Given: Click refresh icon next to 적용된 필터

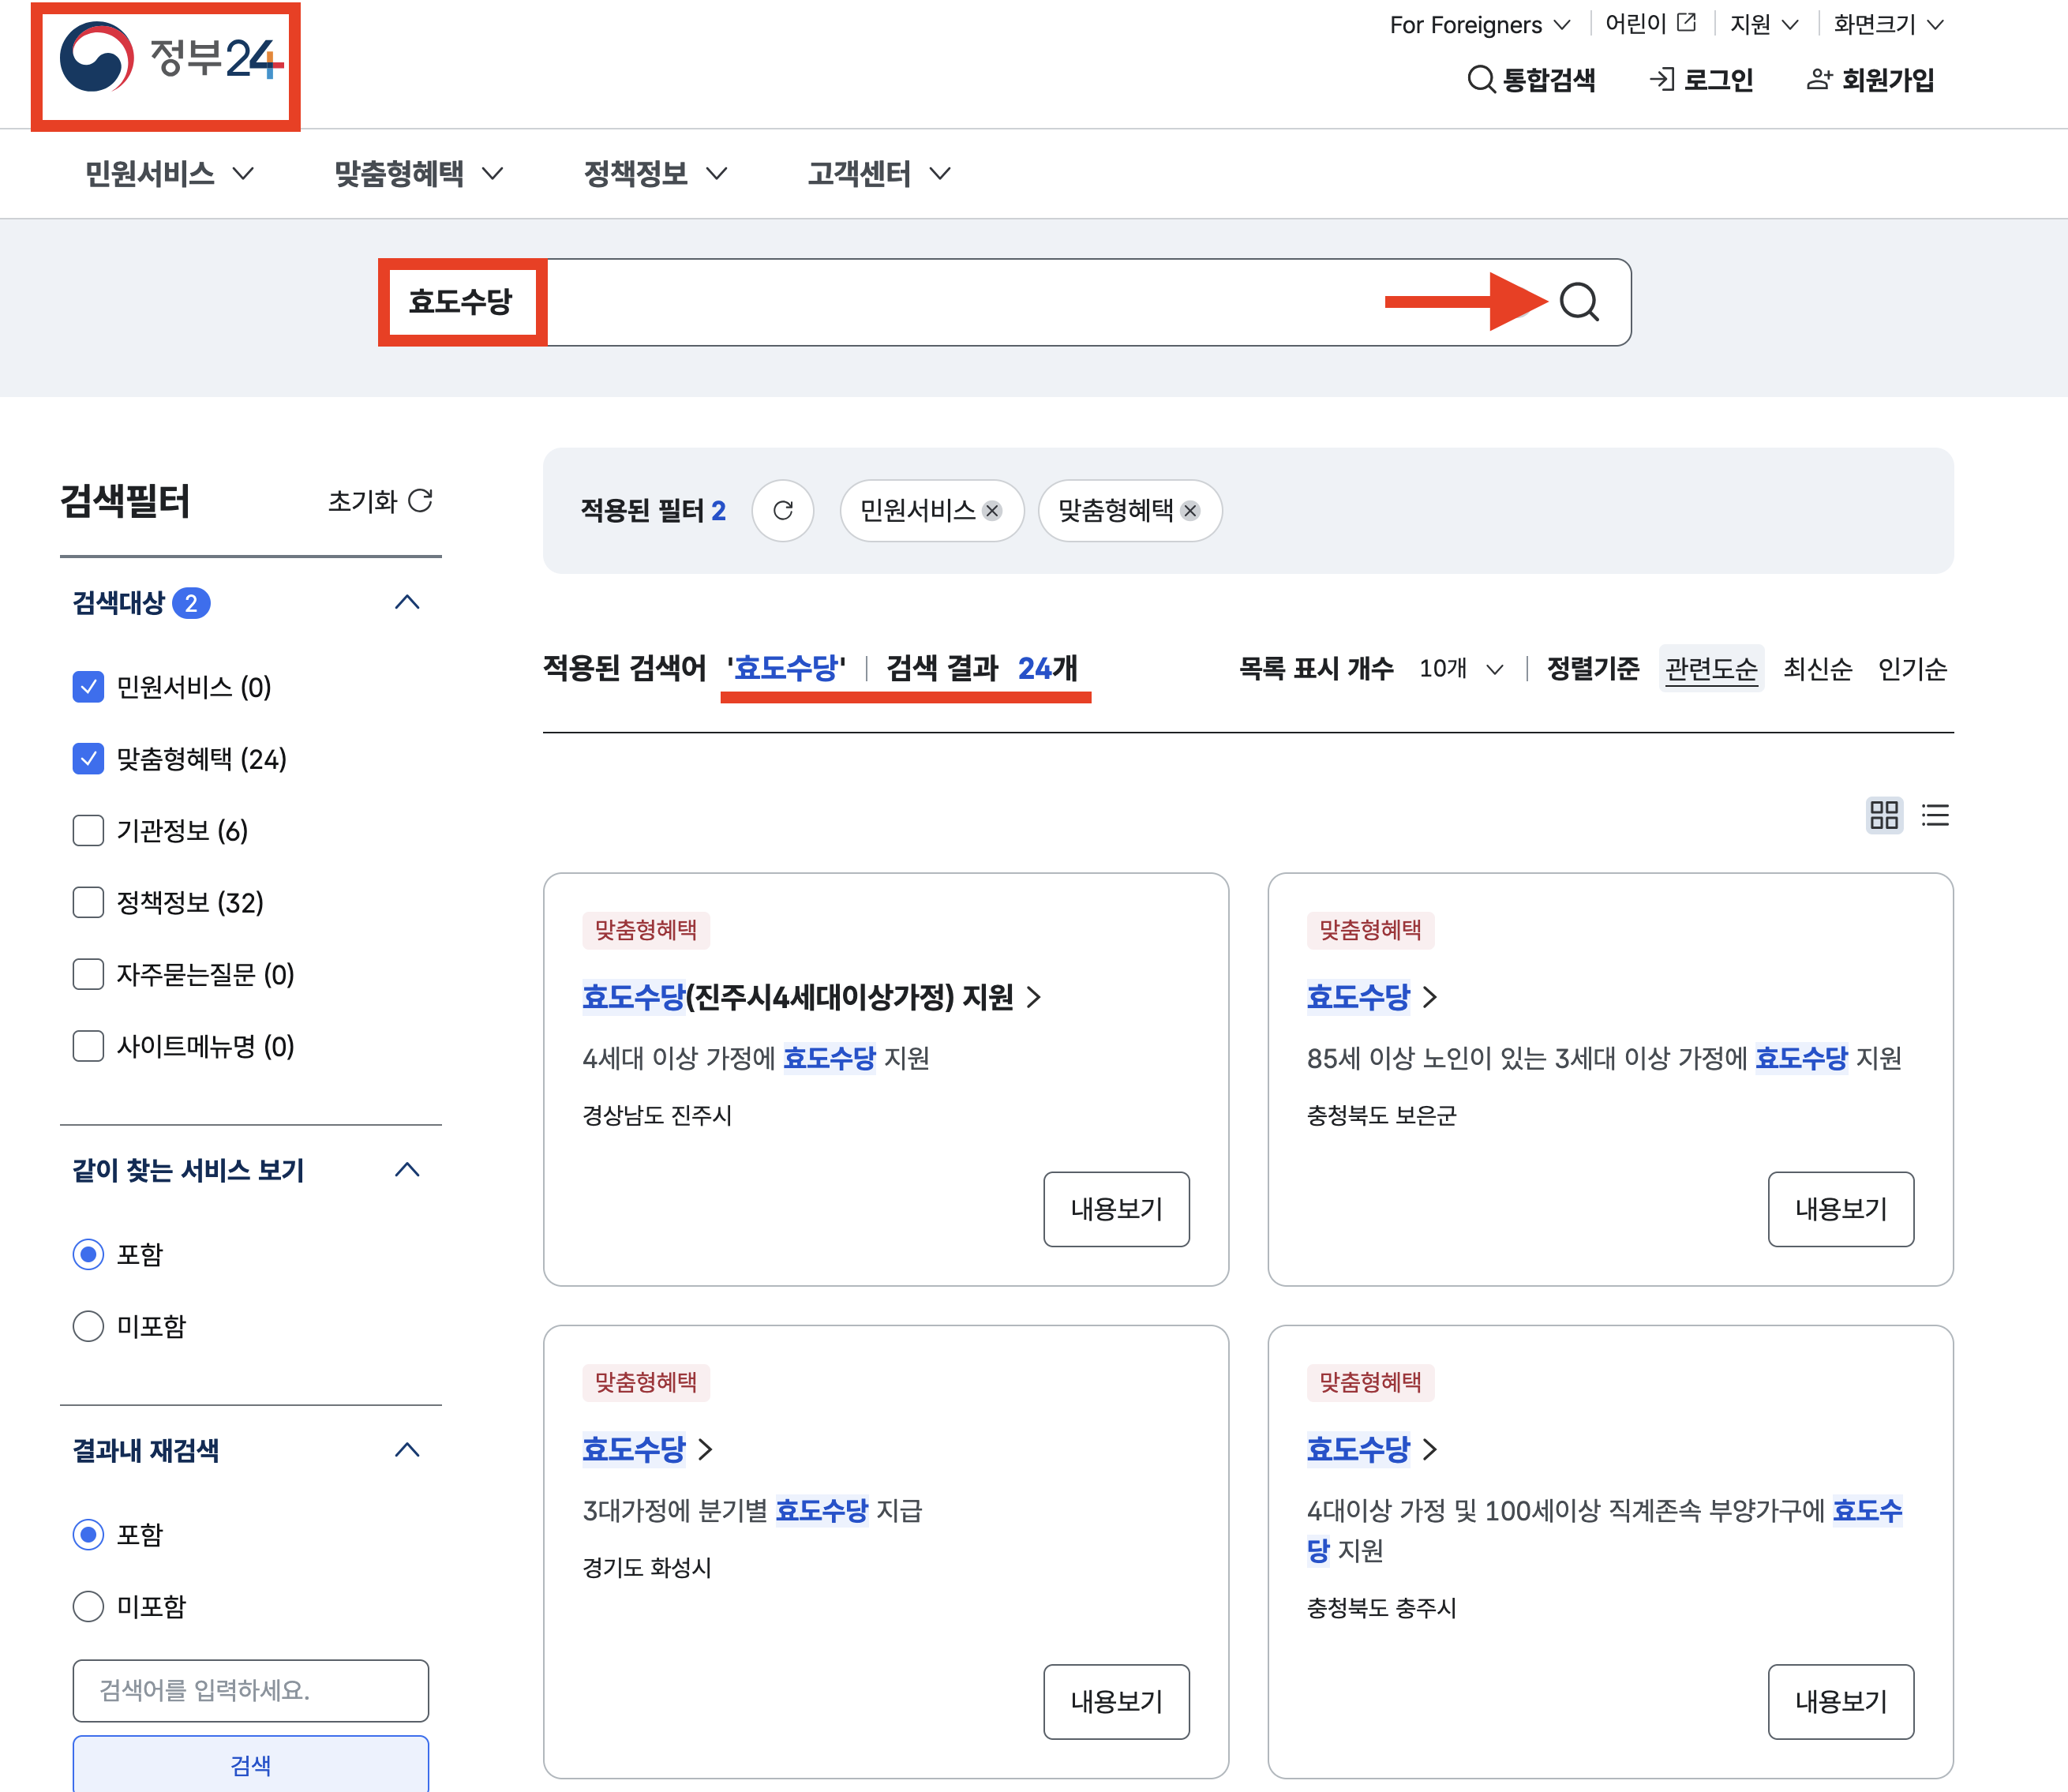Looking at the screenshot, I should (x=783, y=511).
